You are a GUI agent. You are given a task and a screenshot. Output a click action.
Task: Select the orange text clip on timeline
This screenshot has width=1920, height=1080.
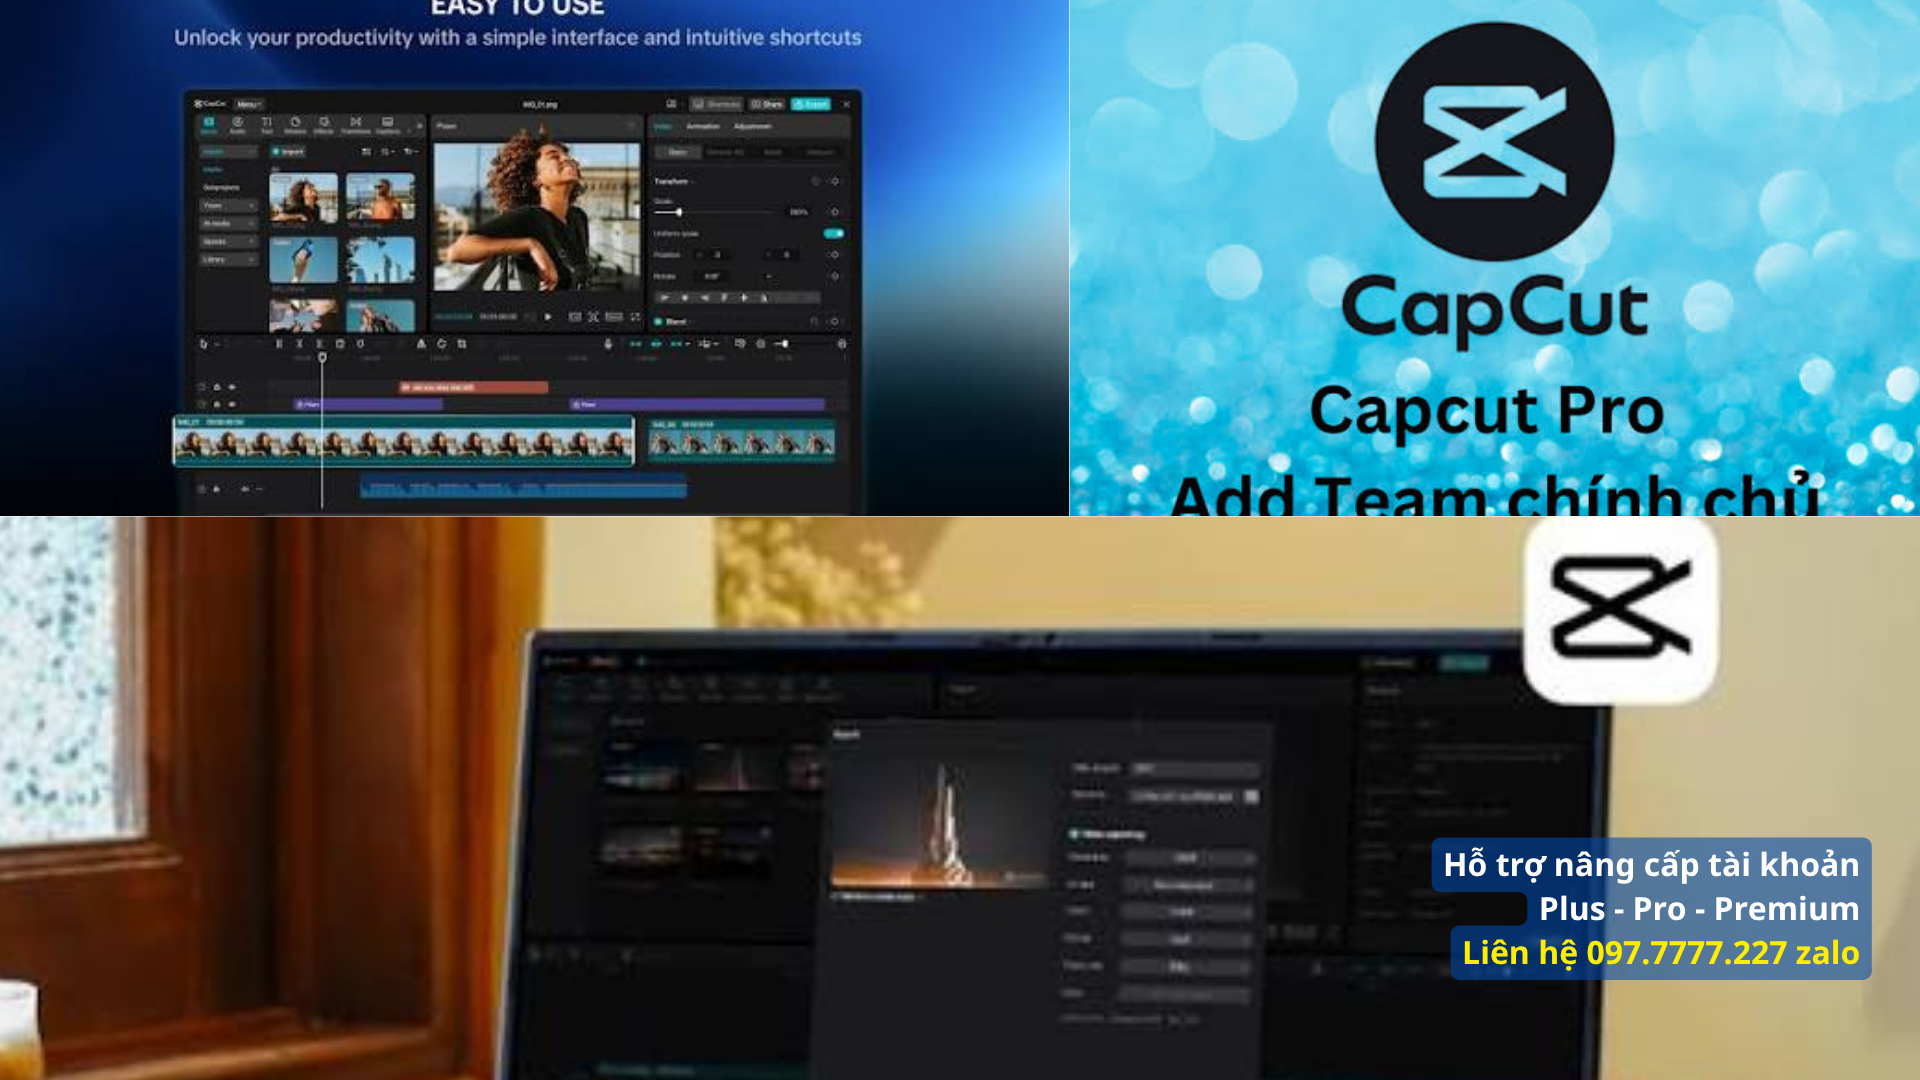473,387
